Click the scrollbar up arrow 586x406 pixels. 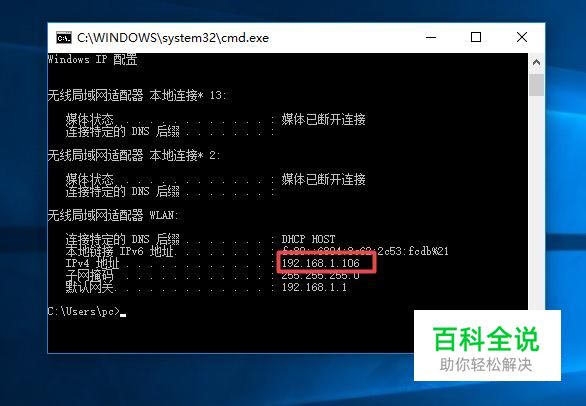point(536,62)
